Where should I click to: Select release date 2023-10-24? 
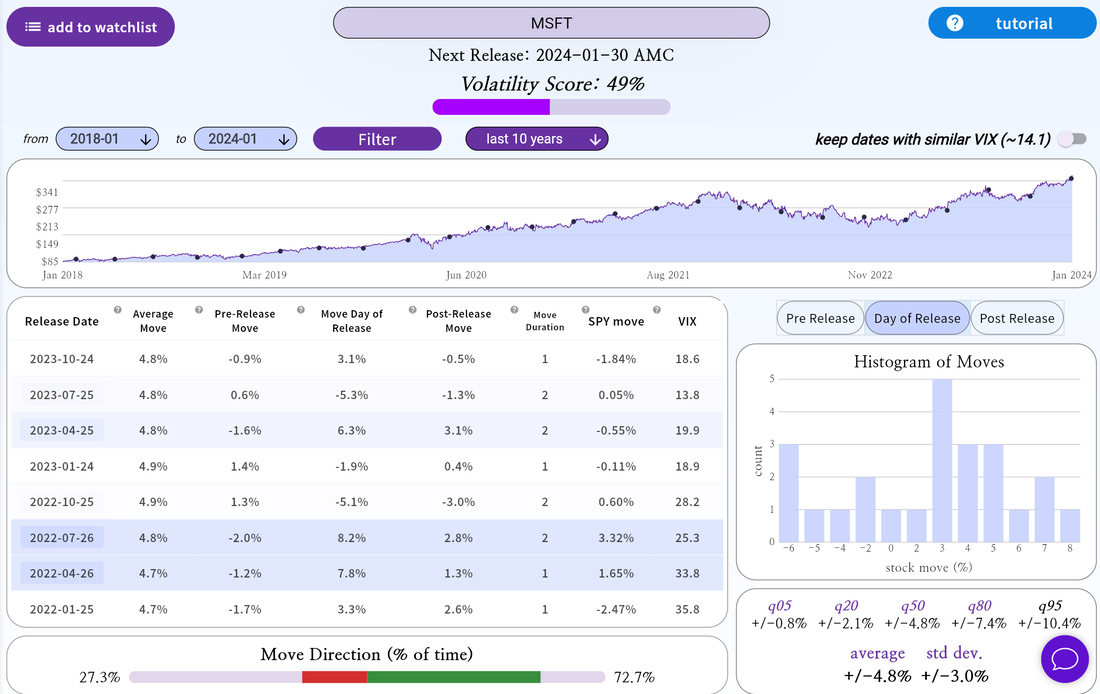point(62,359)
